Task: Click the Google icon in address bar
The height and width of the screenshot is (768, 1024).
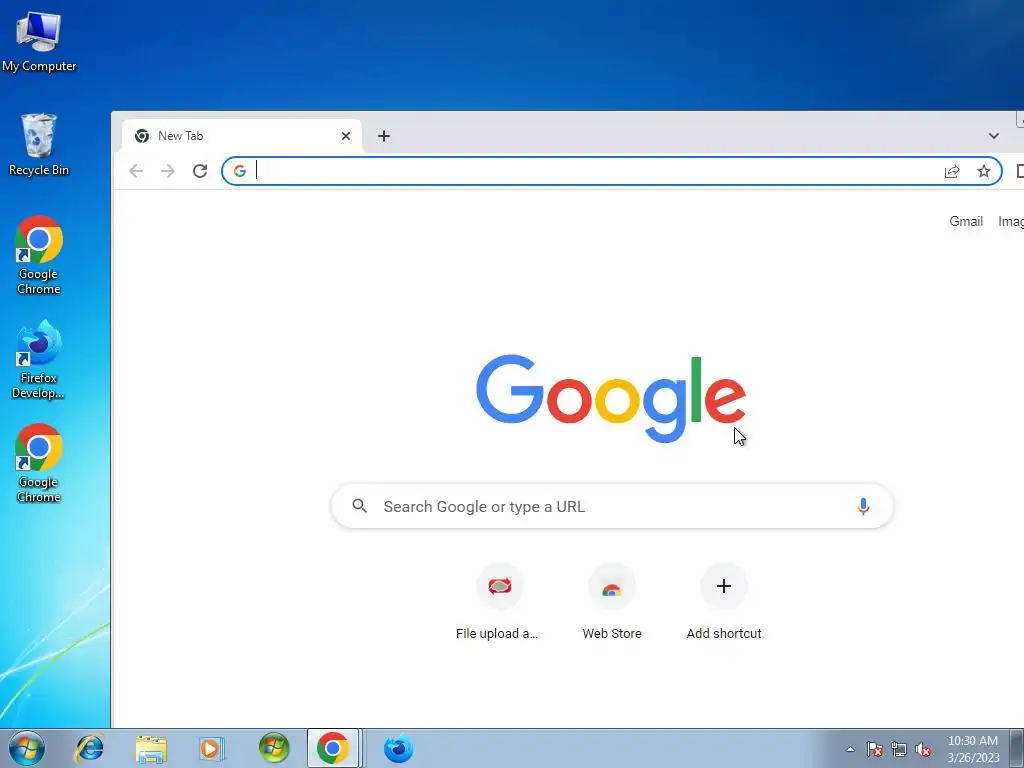Action: click(x=240, y=171)
